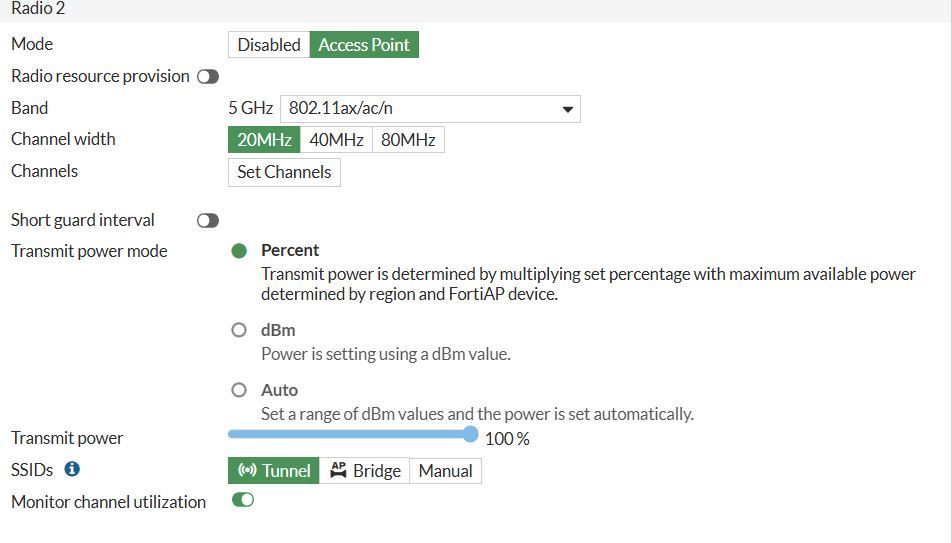Click the Radio 2 section header
The width and height of the screenshot is (952, 543).
(38, 8)
